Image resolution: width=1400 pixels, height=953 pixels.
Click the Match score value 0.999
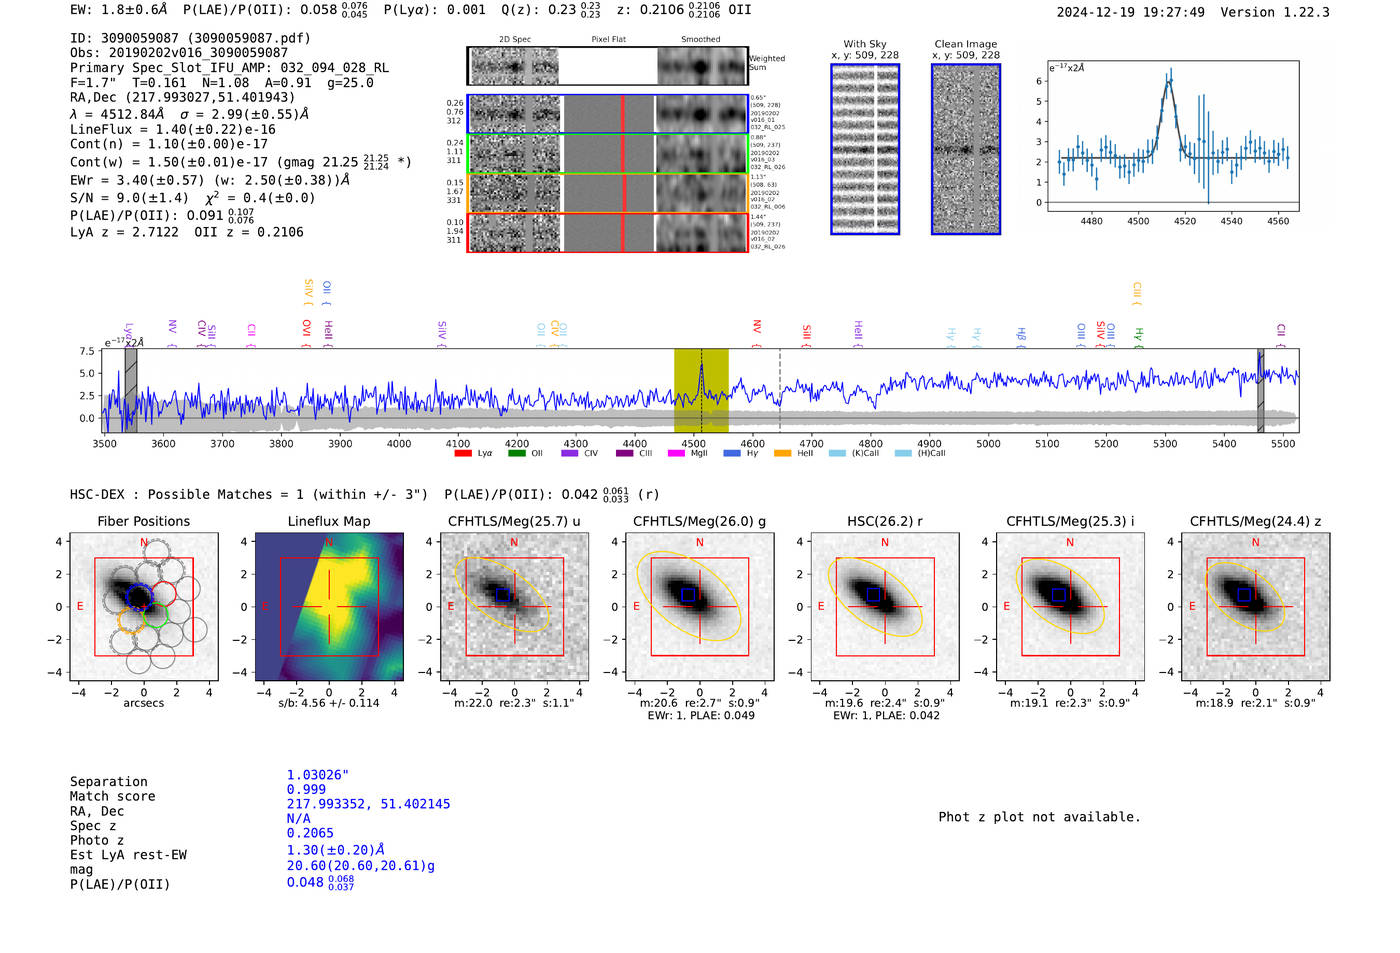coord(306,790)
